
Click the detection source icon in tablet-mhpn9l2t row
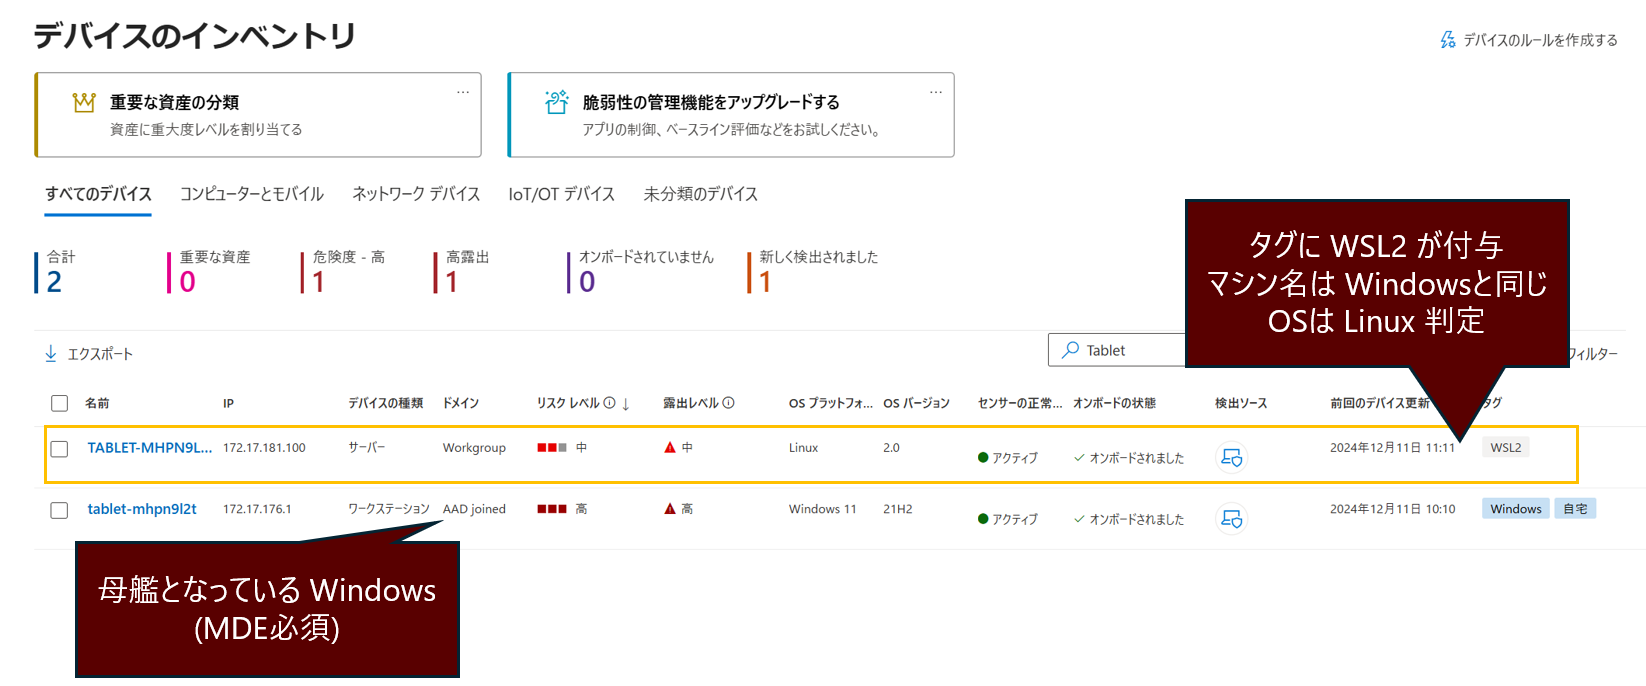[1232, 519]
